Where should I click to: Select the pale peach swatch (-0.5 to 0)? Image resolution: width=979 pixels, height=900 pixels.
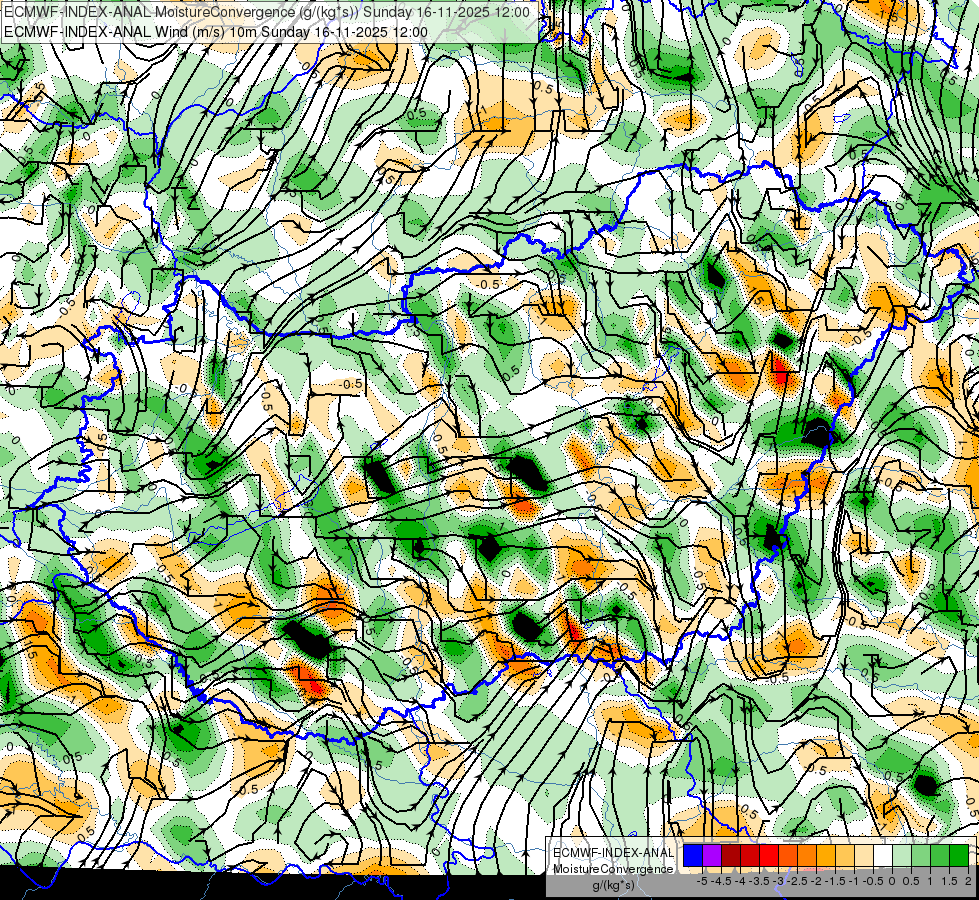tap(864, 855)
